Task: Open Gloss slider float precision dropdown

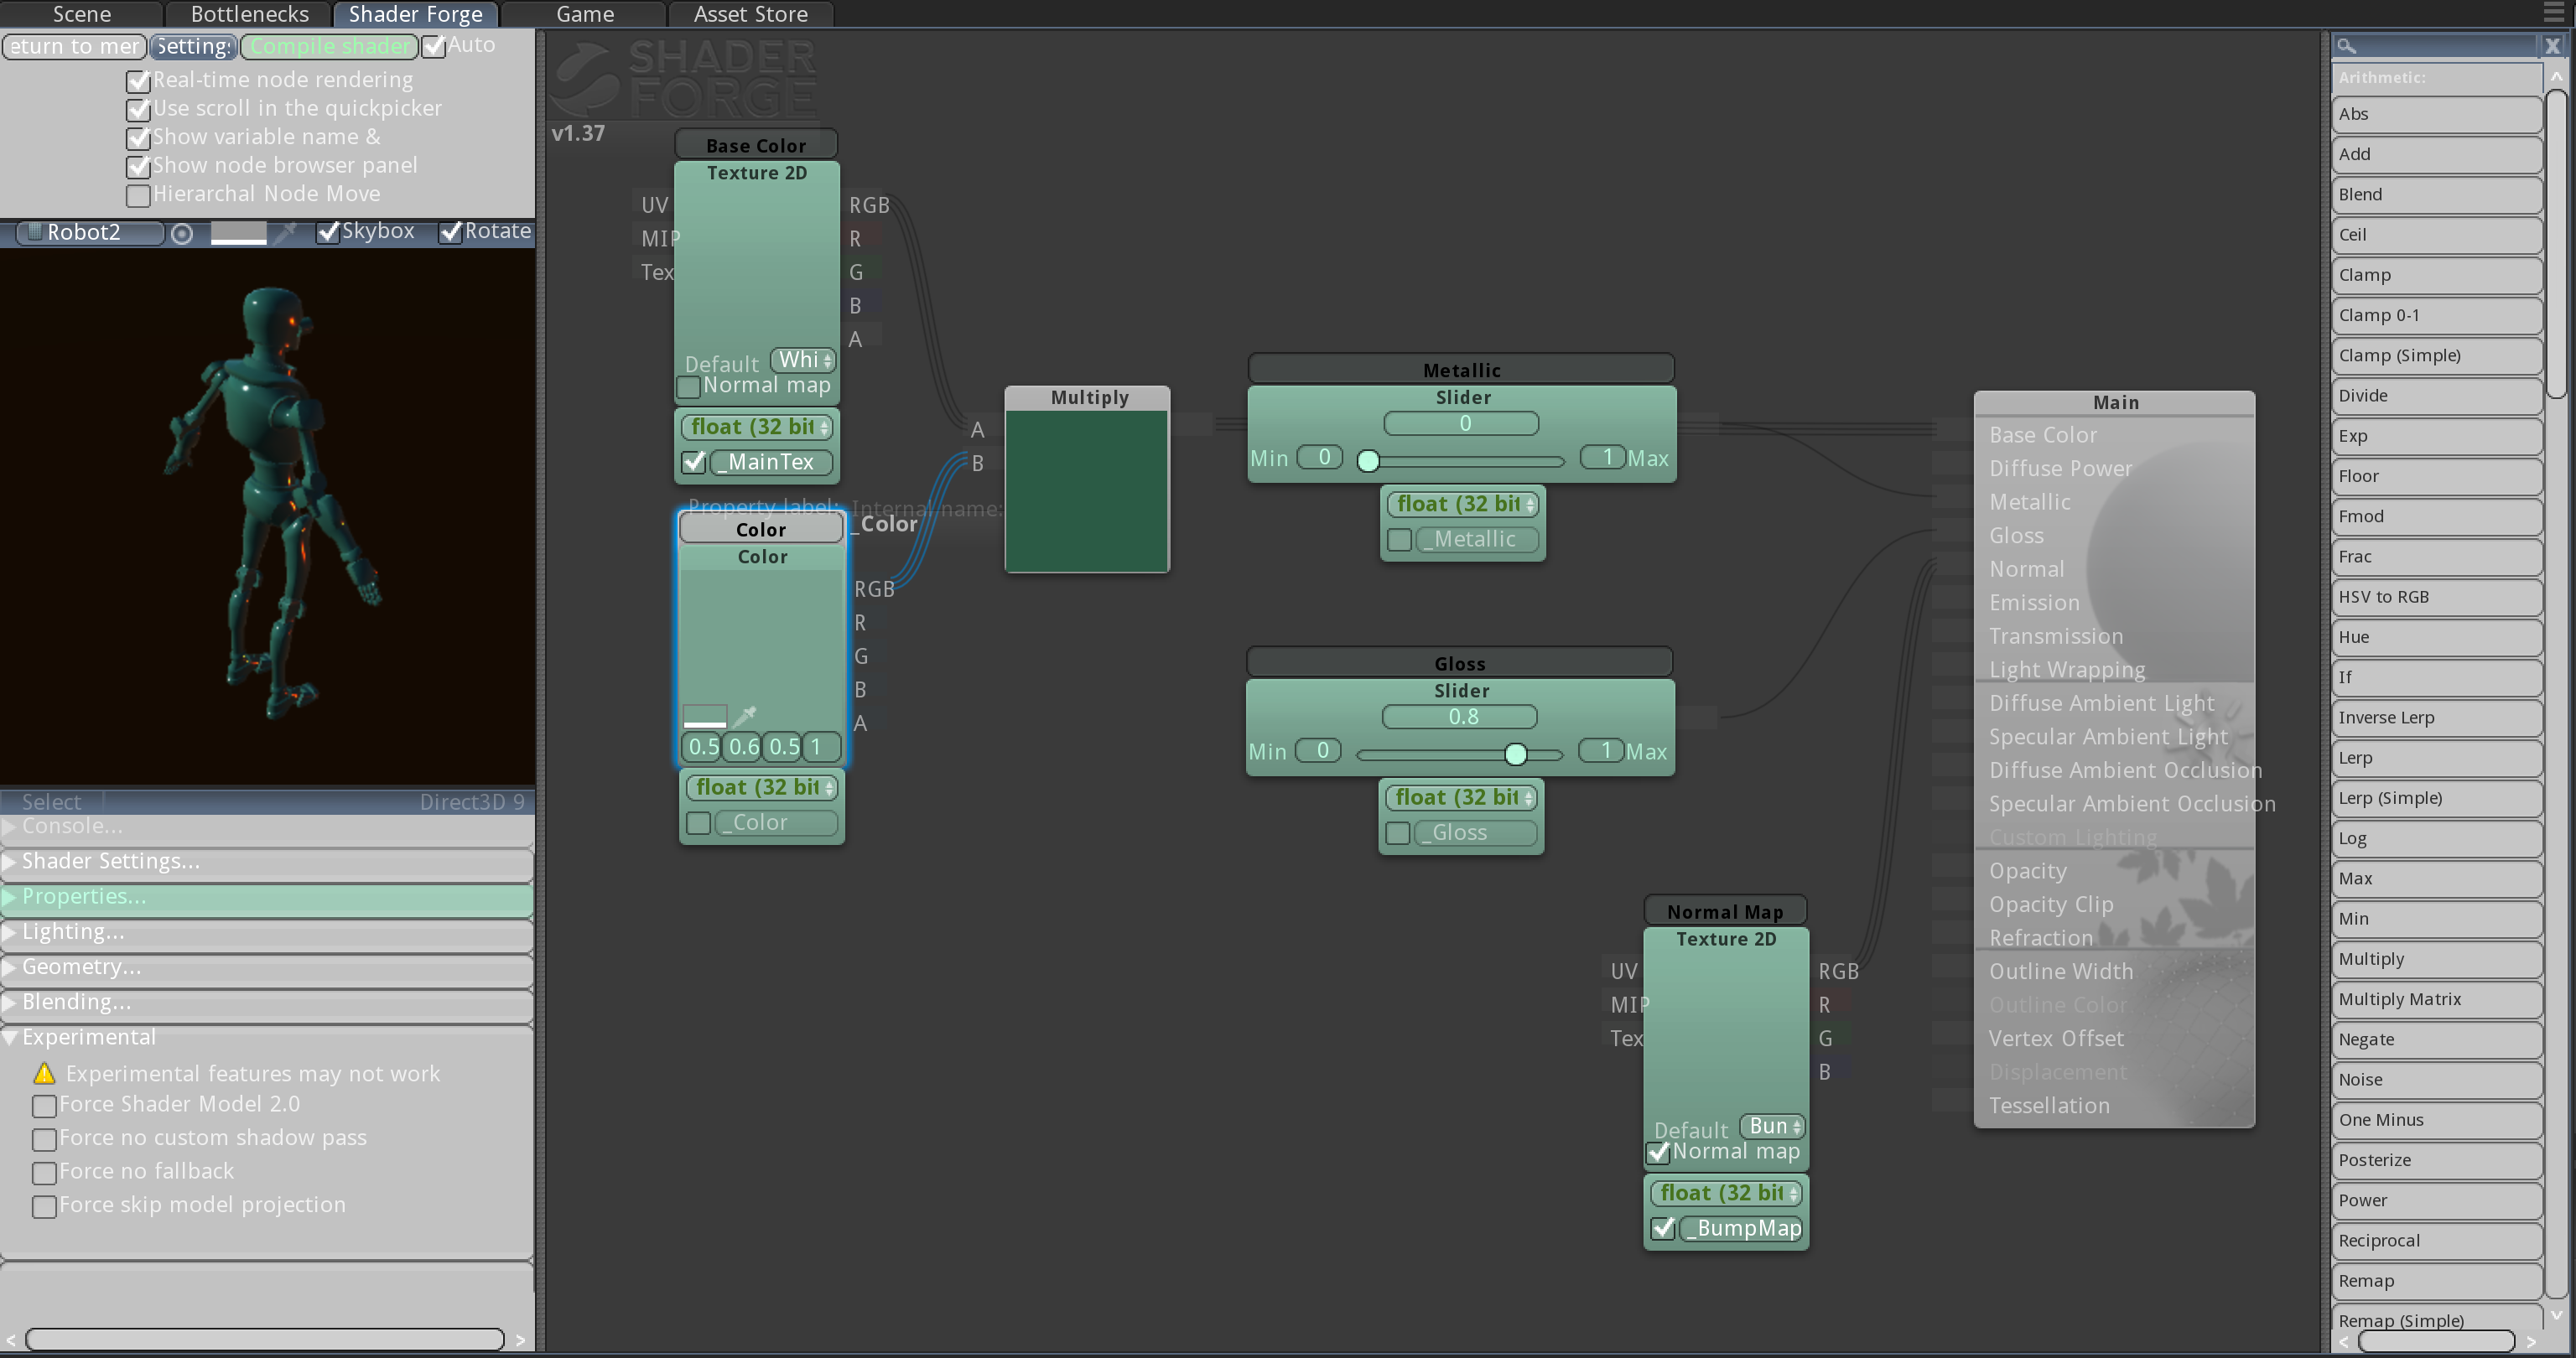Action: [x=1461, y=797]
